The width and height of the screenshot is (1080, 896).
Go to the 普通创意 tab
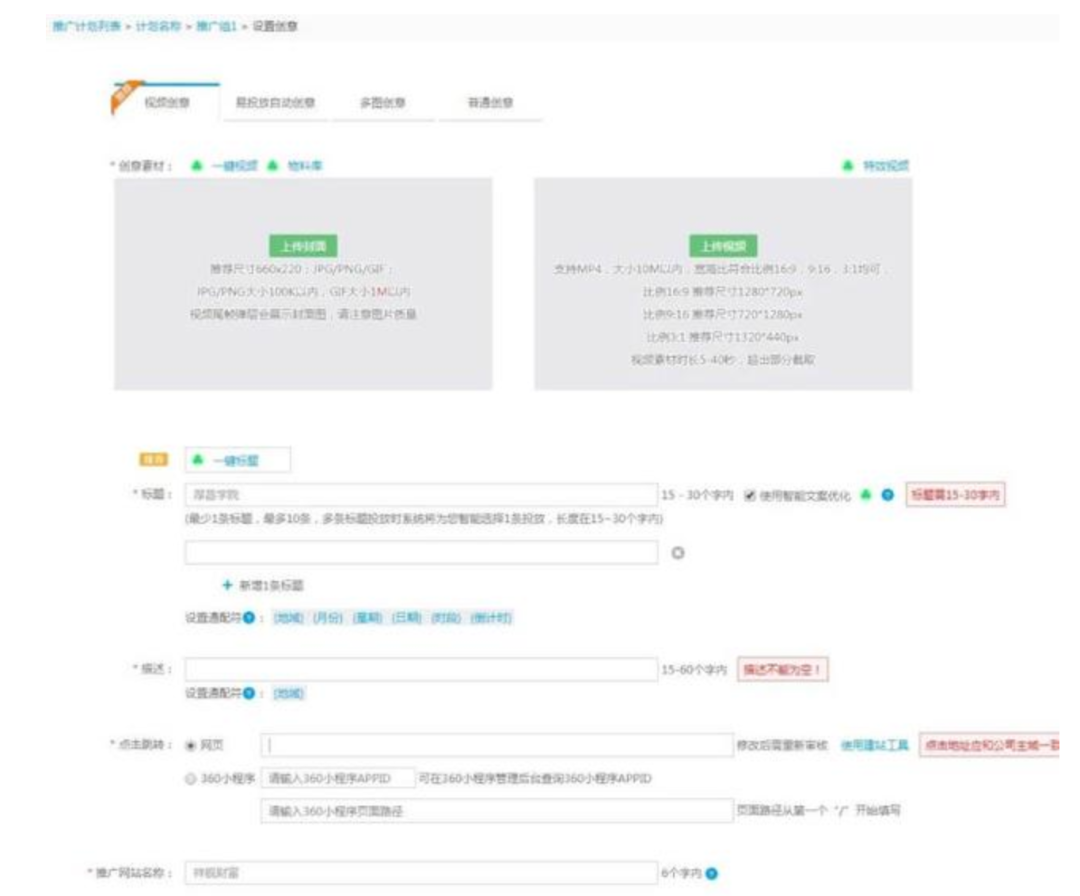[x=490, y=103]
